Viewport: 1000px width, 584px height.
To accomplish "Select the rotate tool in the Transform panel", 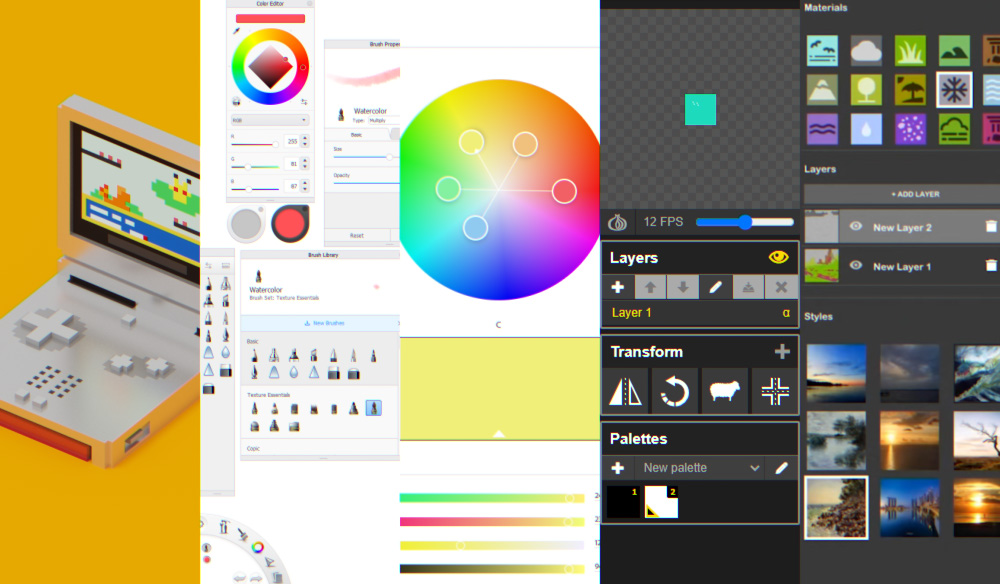I will tap(675, 391).
